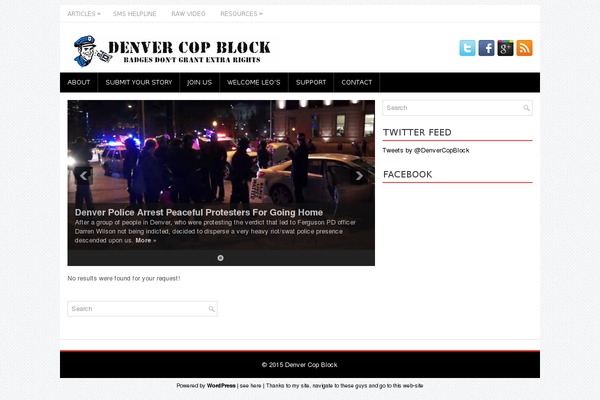Open the Twitter social icon

[x=467, y=48]
